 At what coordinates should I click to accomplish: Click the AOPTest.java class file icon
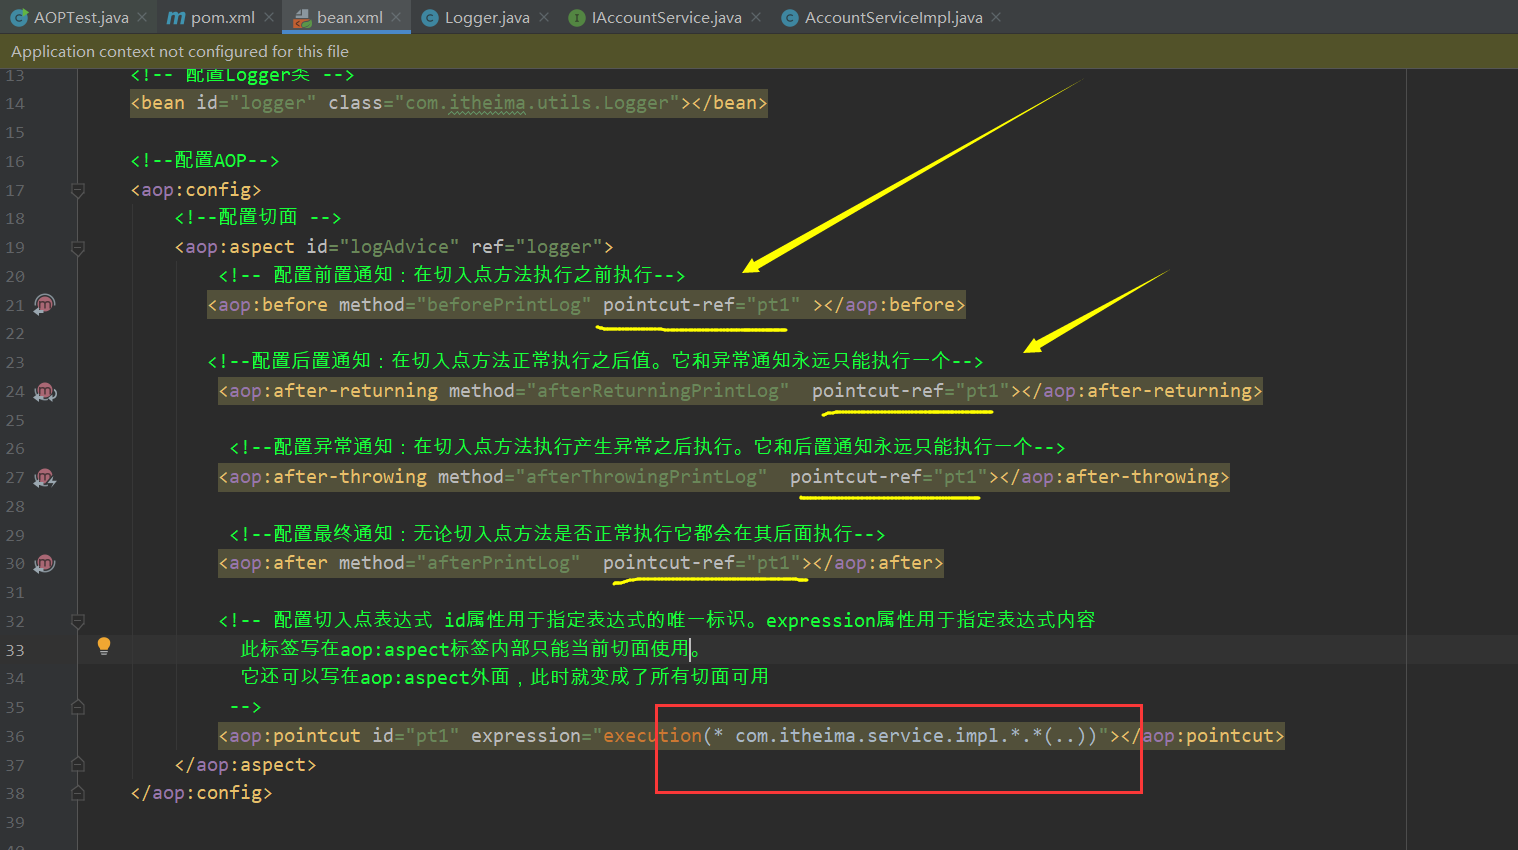point(18,17)
